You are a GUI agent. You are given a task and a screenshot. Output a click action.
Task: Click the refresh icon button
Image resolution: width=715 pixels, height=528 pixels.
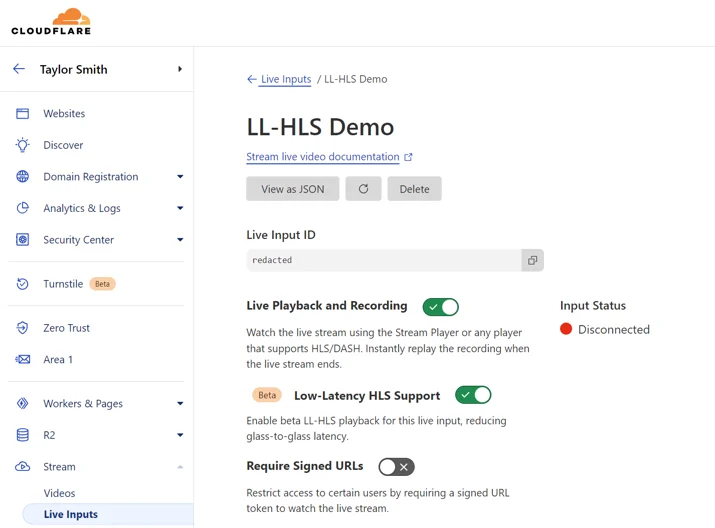[363, 189]
